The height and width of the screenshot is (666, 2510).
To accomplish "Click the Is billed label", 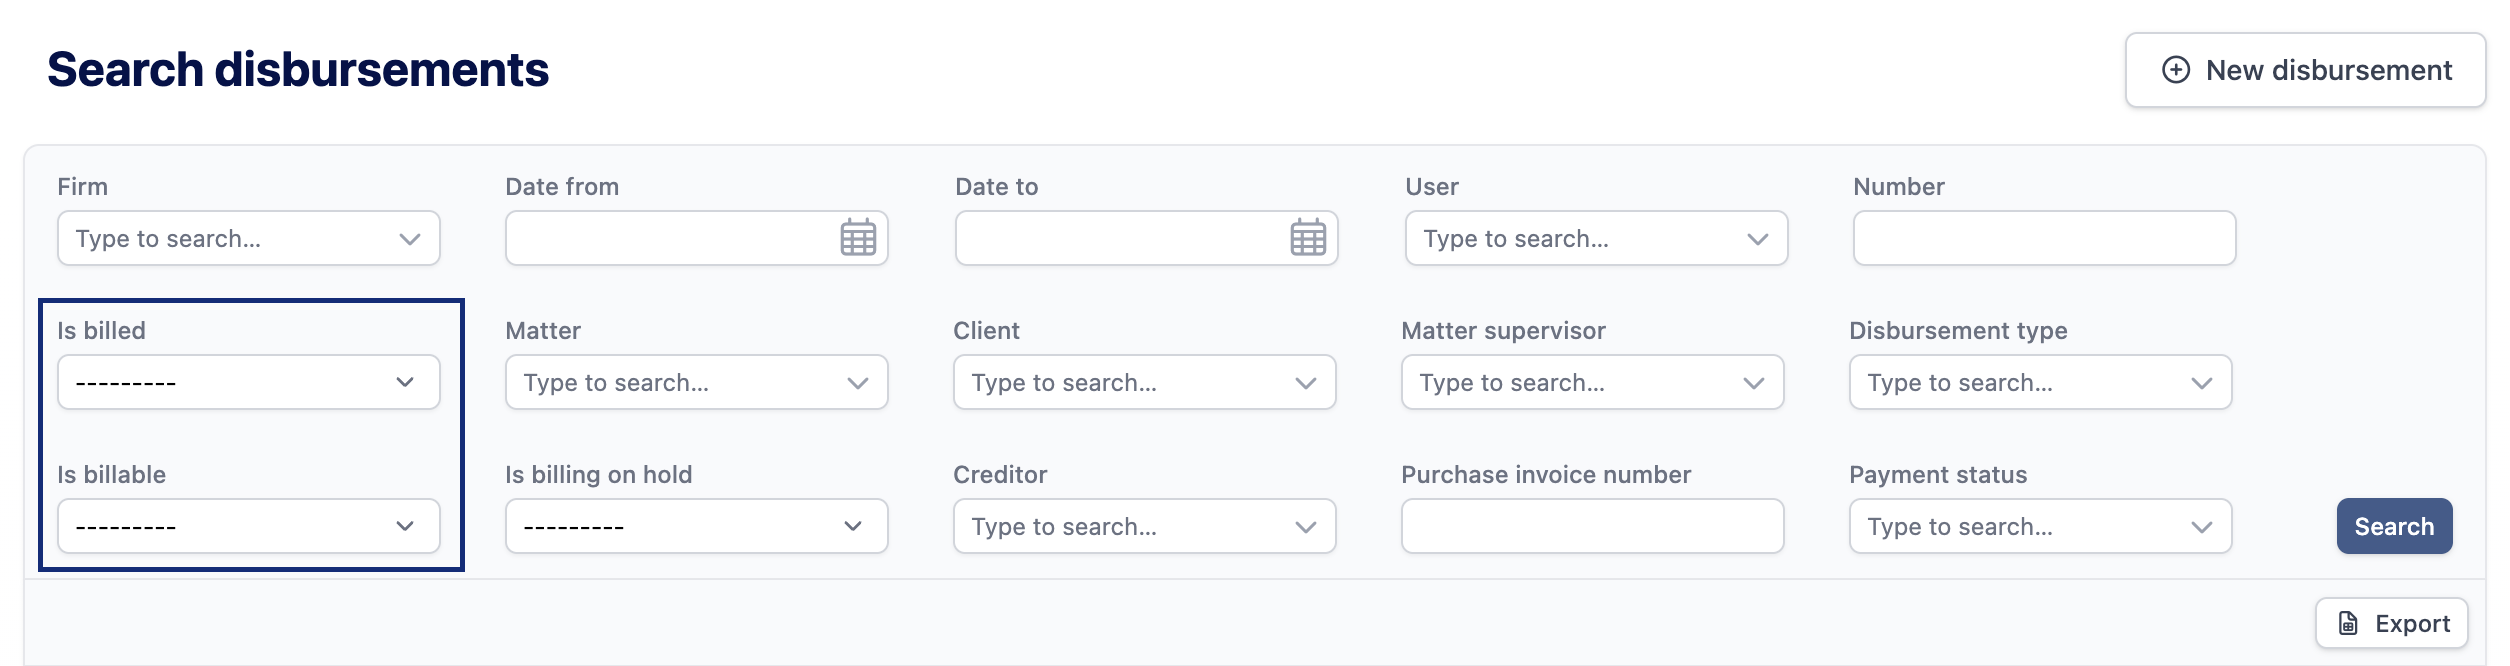I will (x=101, y=331).
